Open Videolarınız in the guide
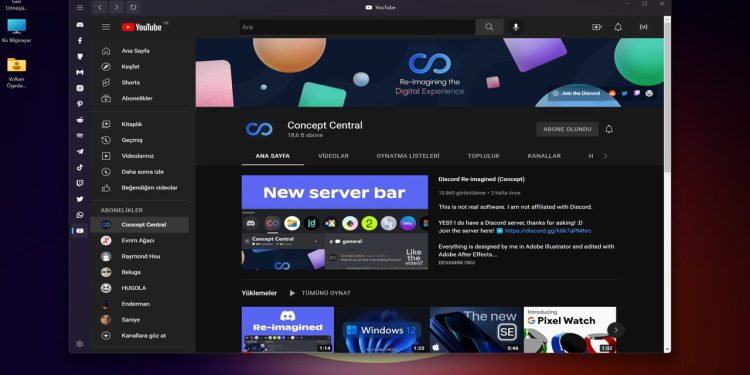The height and width of the screenshot is (375, 750). tap(140, 155)
